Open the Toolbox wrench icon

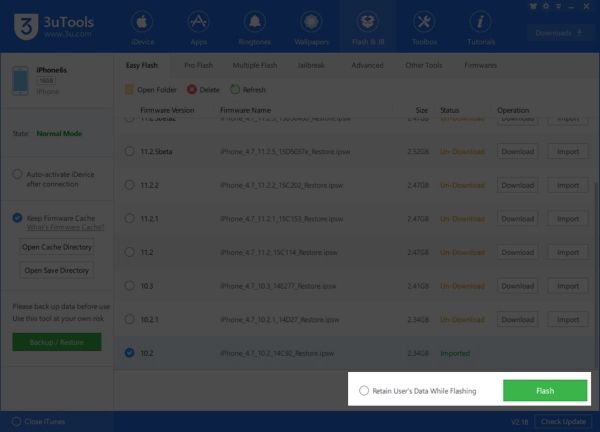[424, 22]
